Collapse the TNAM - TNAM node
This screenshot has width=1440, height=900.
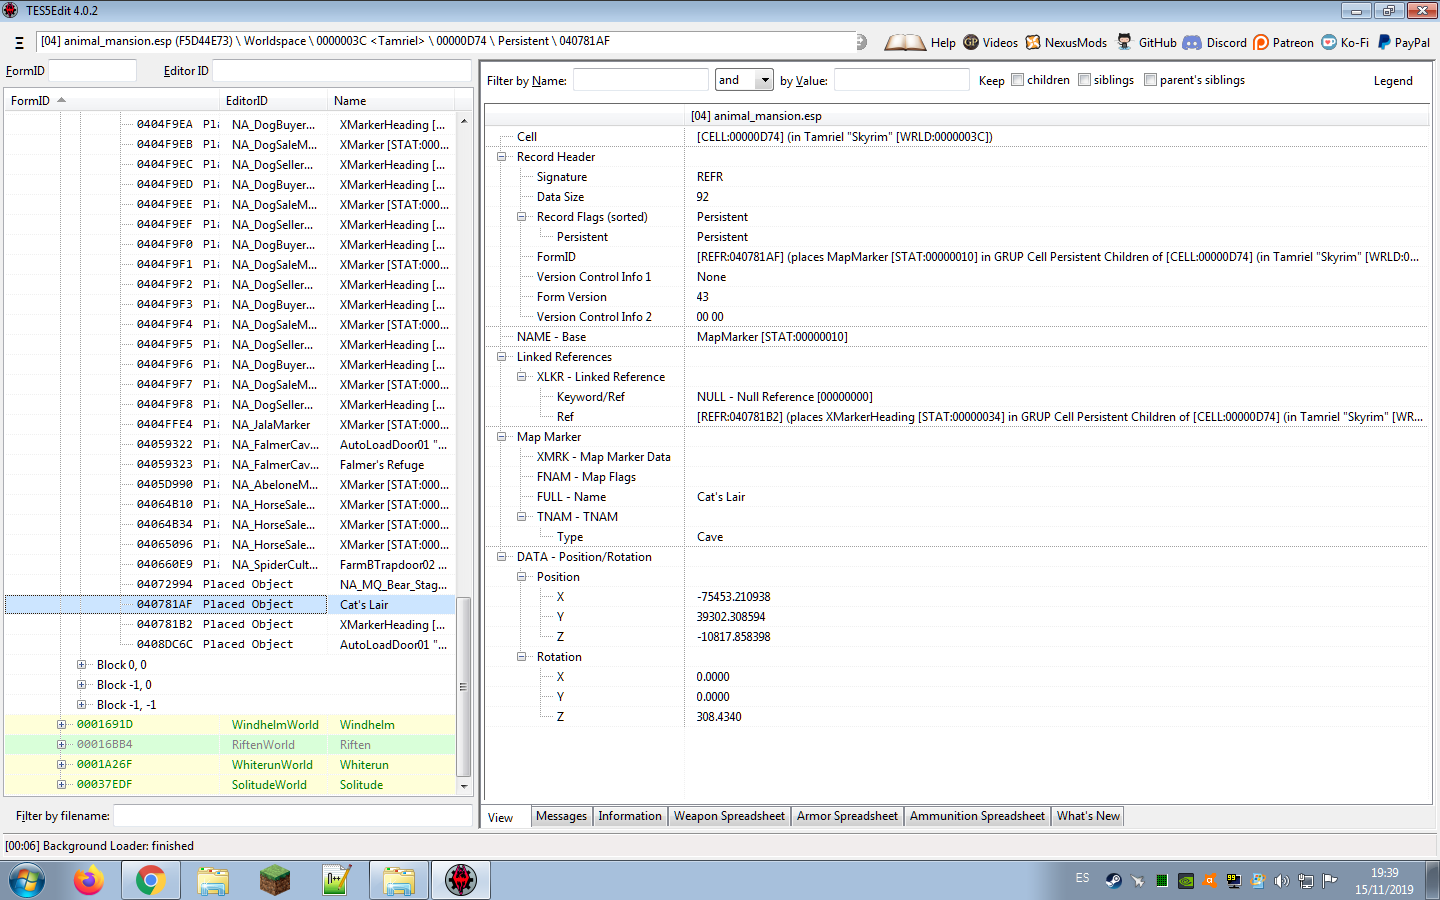point(522,517)
